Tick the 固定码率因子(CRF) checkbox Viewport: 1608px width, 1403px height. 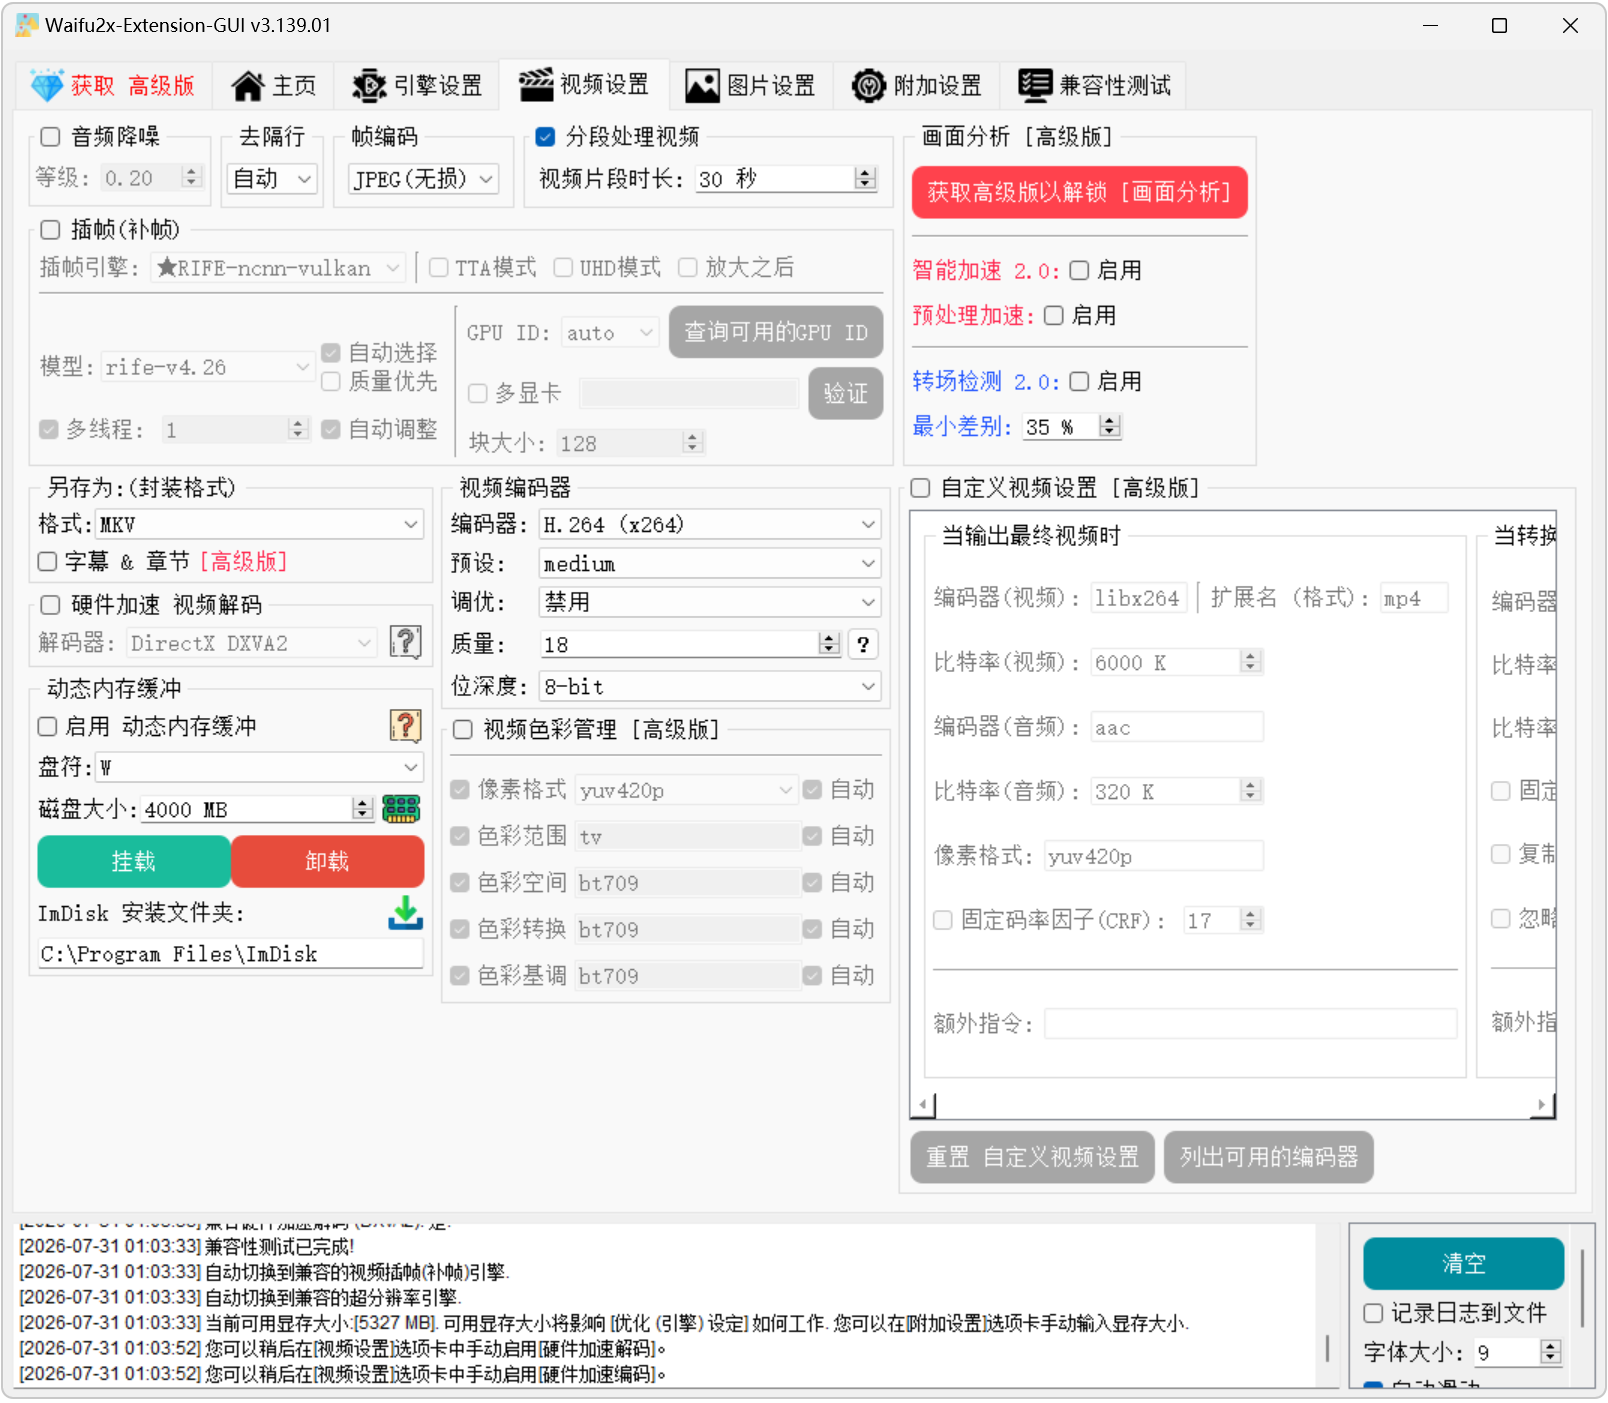tap(942, 920)
